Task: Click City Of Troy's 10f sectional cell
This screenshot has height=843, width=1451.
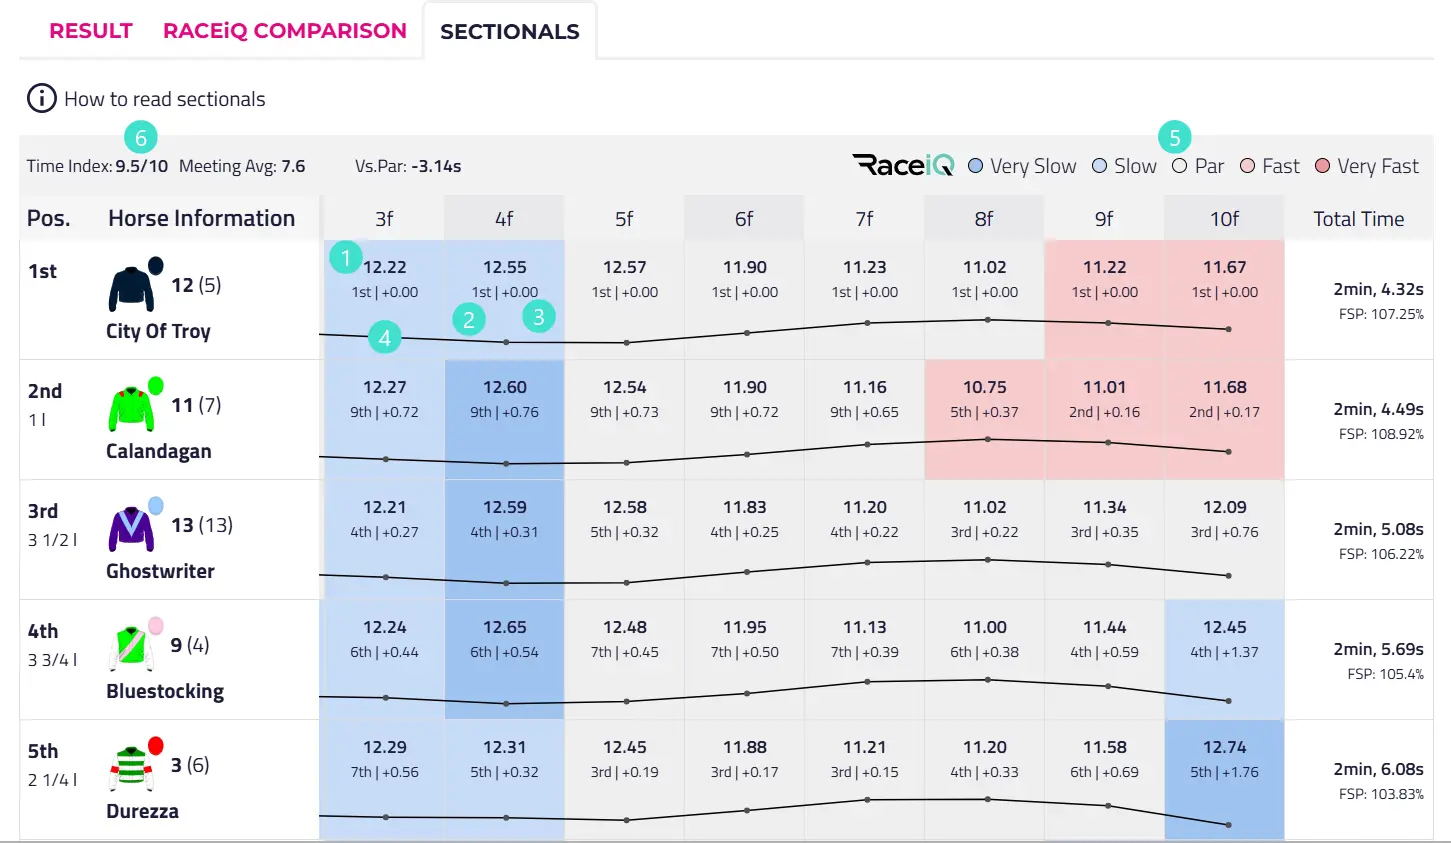Action: click(1224, 278)
